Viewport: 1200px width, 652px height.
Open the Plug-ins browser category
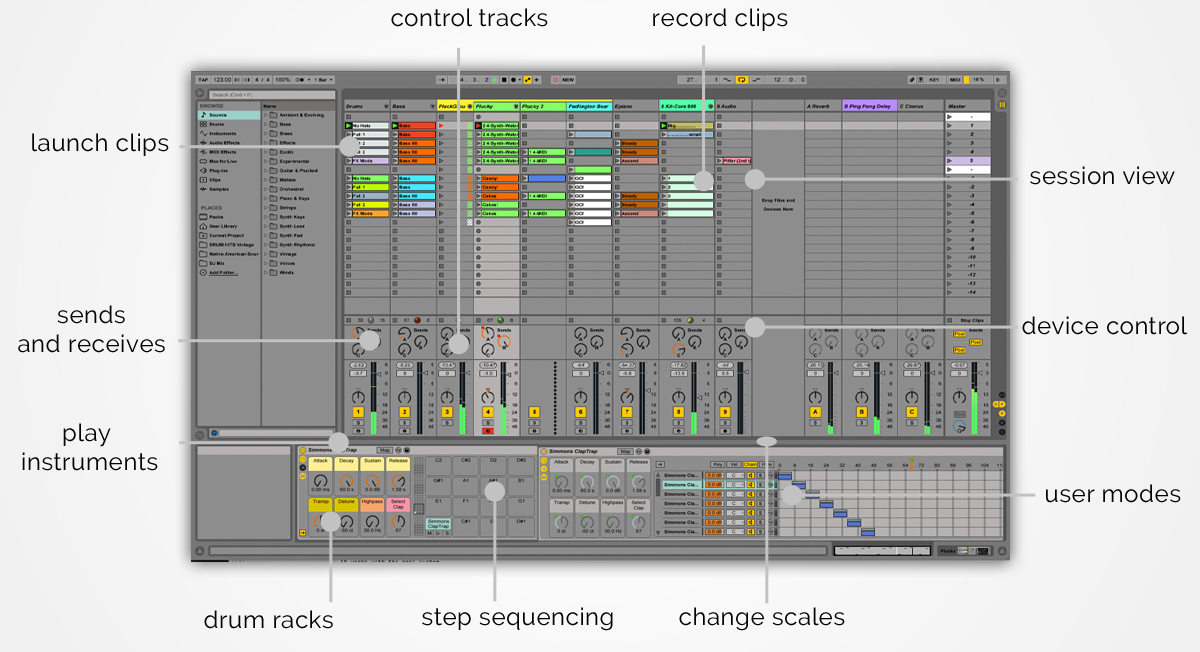(219, 171)
